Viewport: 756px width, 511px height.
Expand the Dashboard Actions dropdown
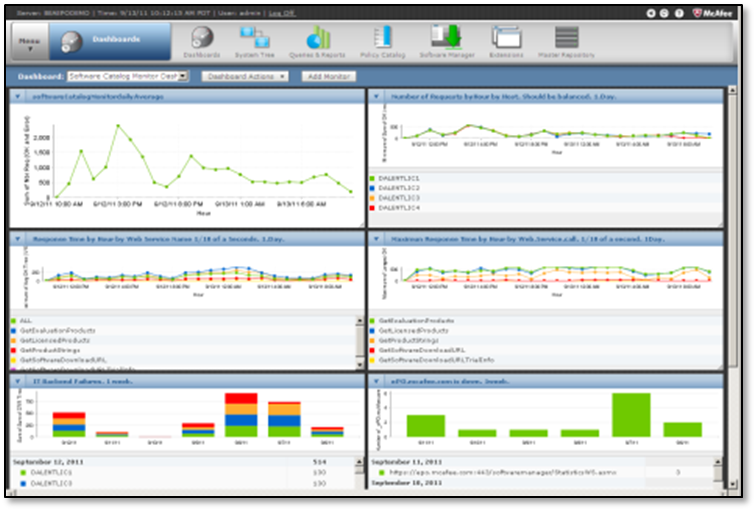coord(244,76)
